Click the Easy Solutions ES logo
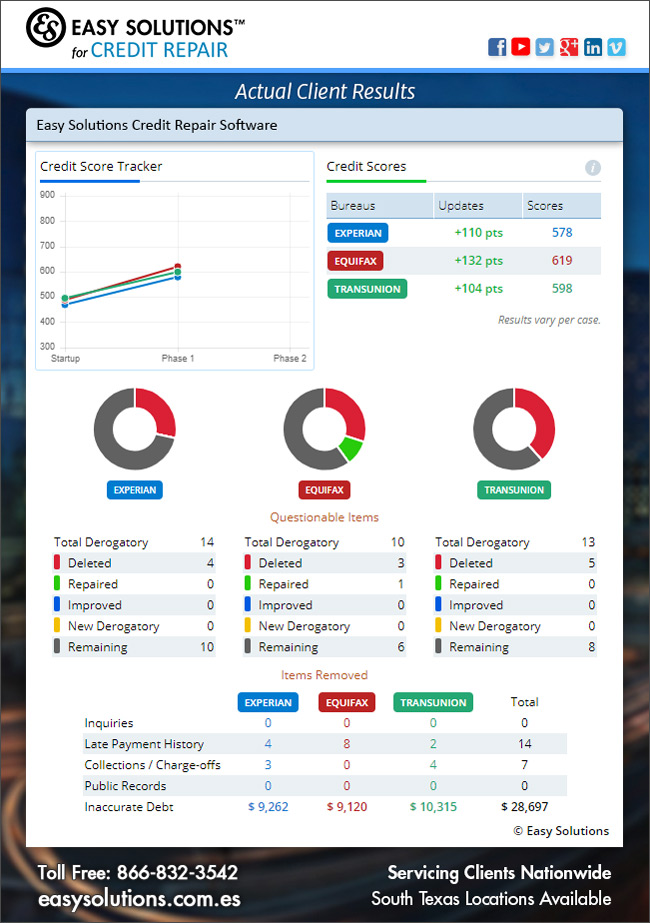Viewport: 650px width, 923px height. coord(46,27)
